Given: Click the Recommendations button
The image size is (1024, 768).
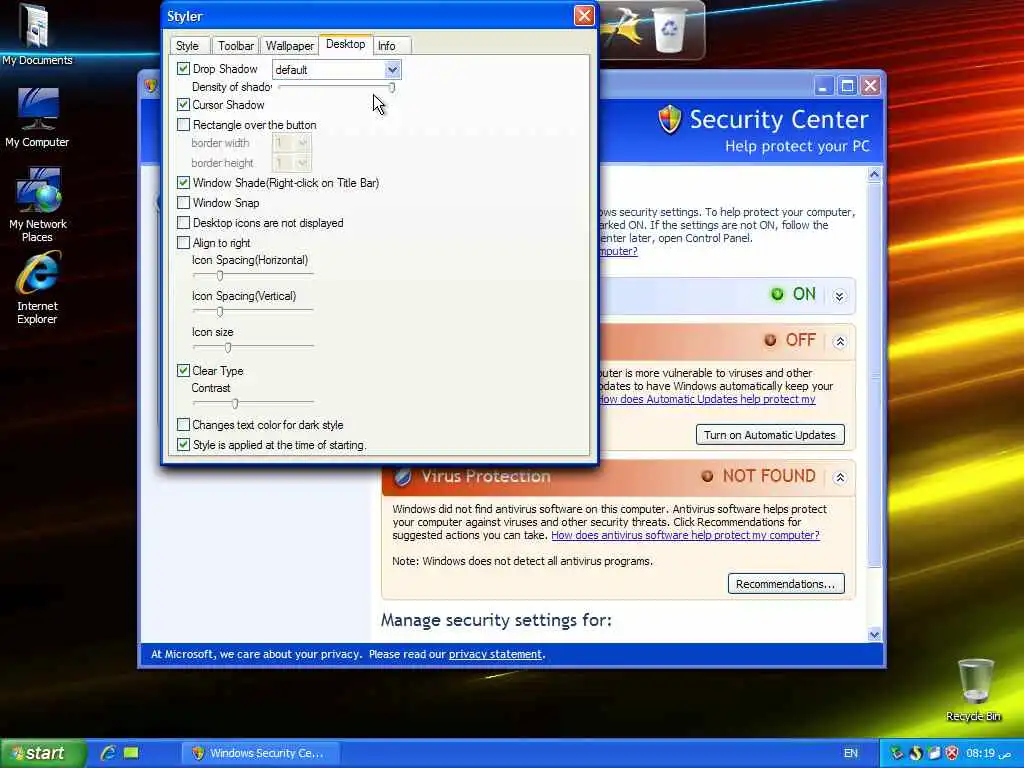Looking at the screenshot, I should pyautogui.click(x=786, y=584).
